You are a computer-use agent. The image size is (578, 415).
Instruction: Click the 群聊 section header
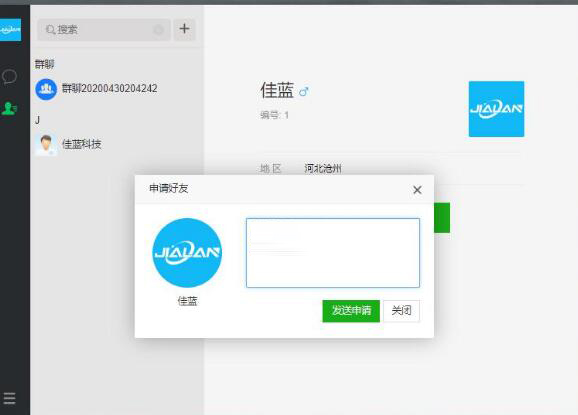44,64
